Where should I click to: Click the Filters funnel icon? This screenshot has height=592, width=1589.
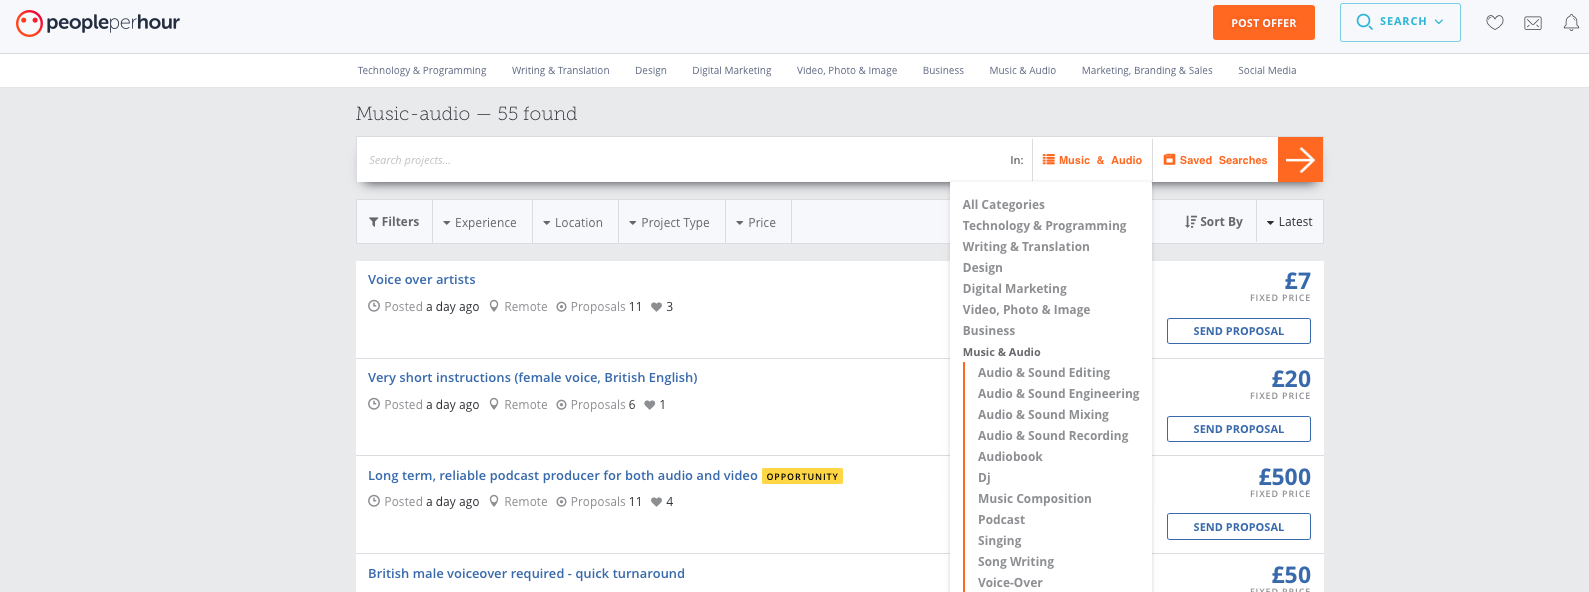(x=373, y=222)
